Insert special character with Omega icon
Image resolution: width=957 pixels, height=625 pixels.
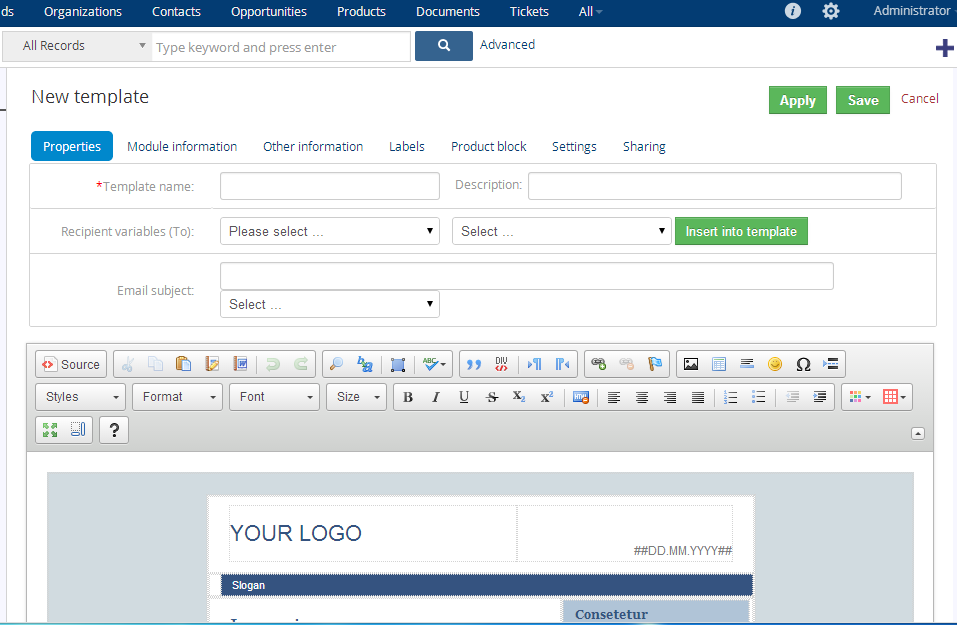point(803,364)
